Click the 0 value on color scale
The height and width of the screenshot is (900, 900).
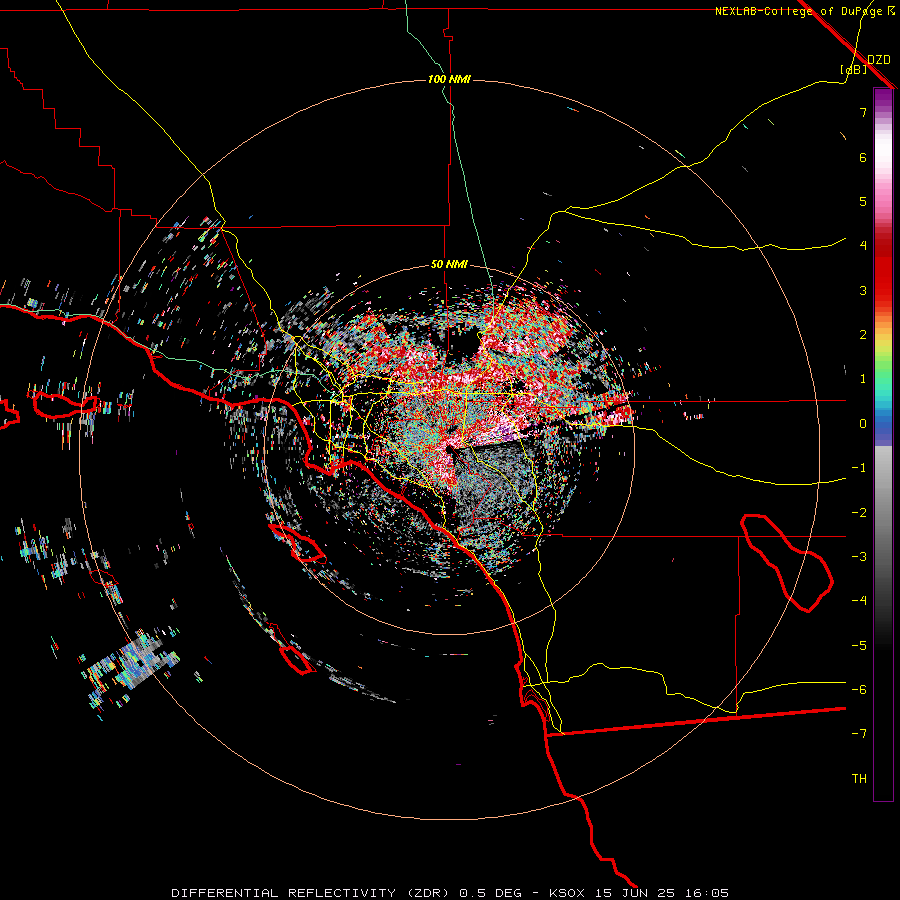(863, 423)
